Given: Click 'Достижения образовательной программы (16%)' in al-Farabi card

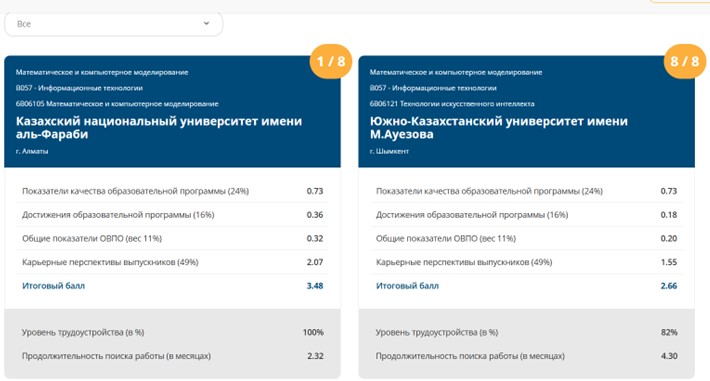Looking at the screenshot, I should (x=118, y=215).
